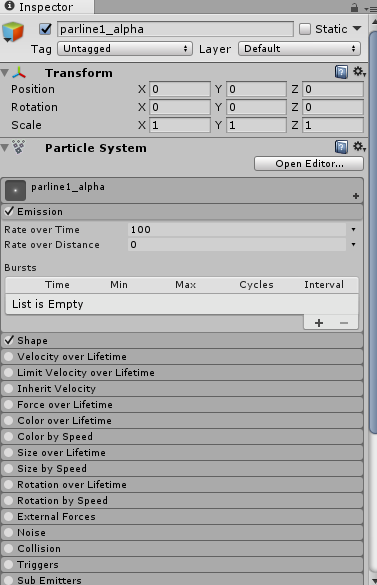Collapse the Transform component foldout
This screenshot has height=585, width=377.
point(4,73)
